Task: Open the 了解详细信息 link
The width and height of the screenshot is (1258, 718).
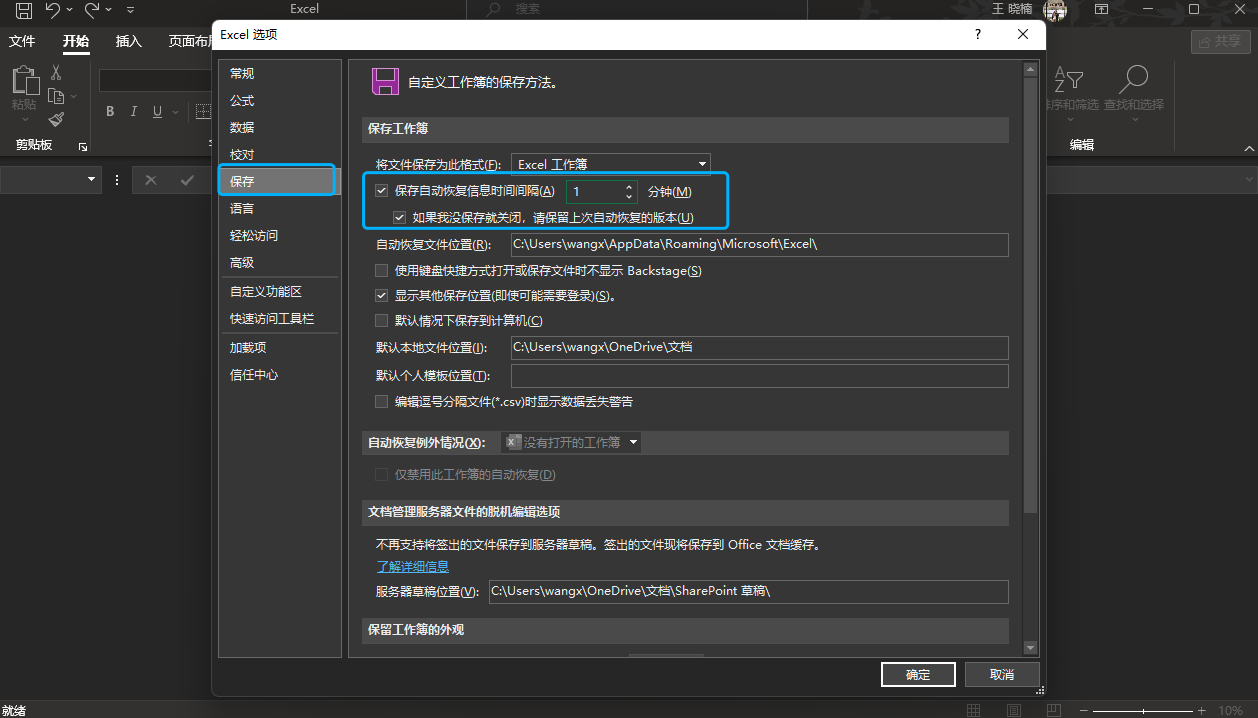Action: pos(412,567)
